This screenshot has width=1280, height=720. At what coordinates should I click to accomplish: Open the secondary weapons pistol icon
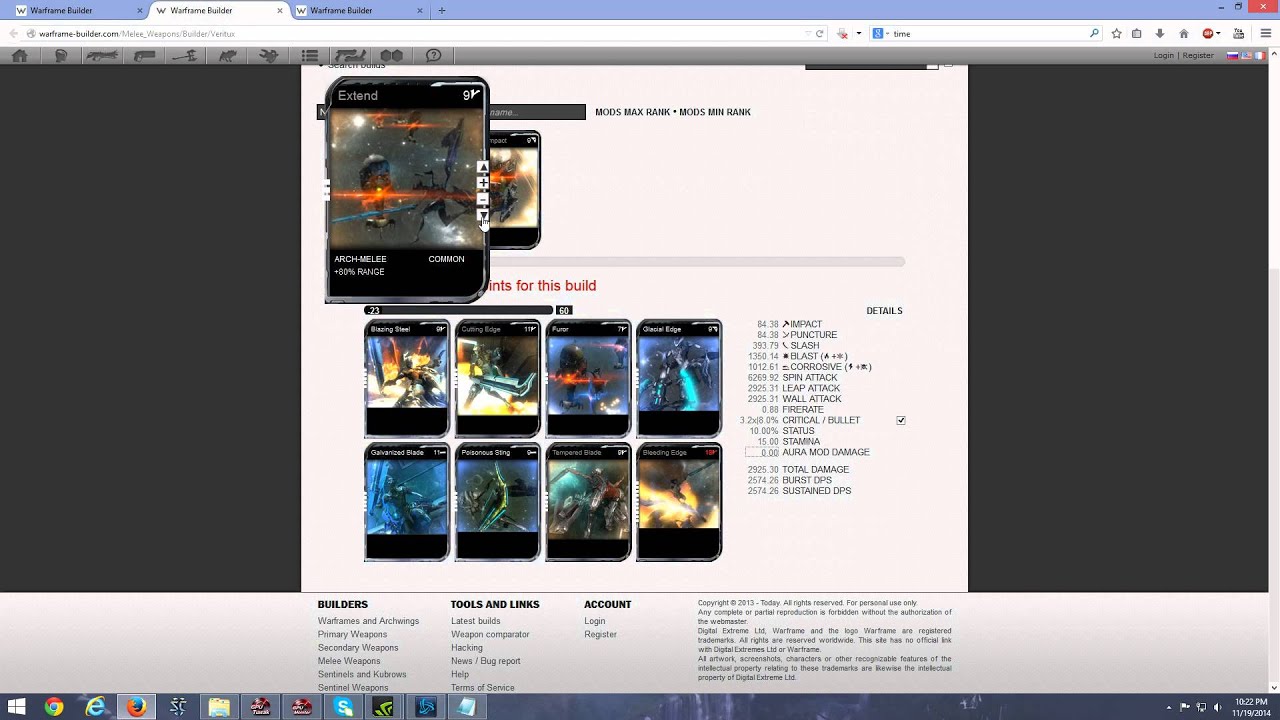[145, 56]
